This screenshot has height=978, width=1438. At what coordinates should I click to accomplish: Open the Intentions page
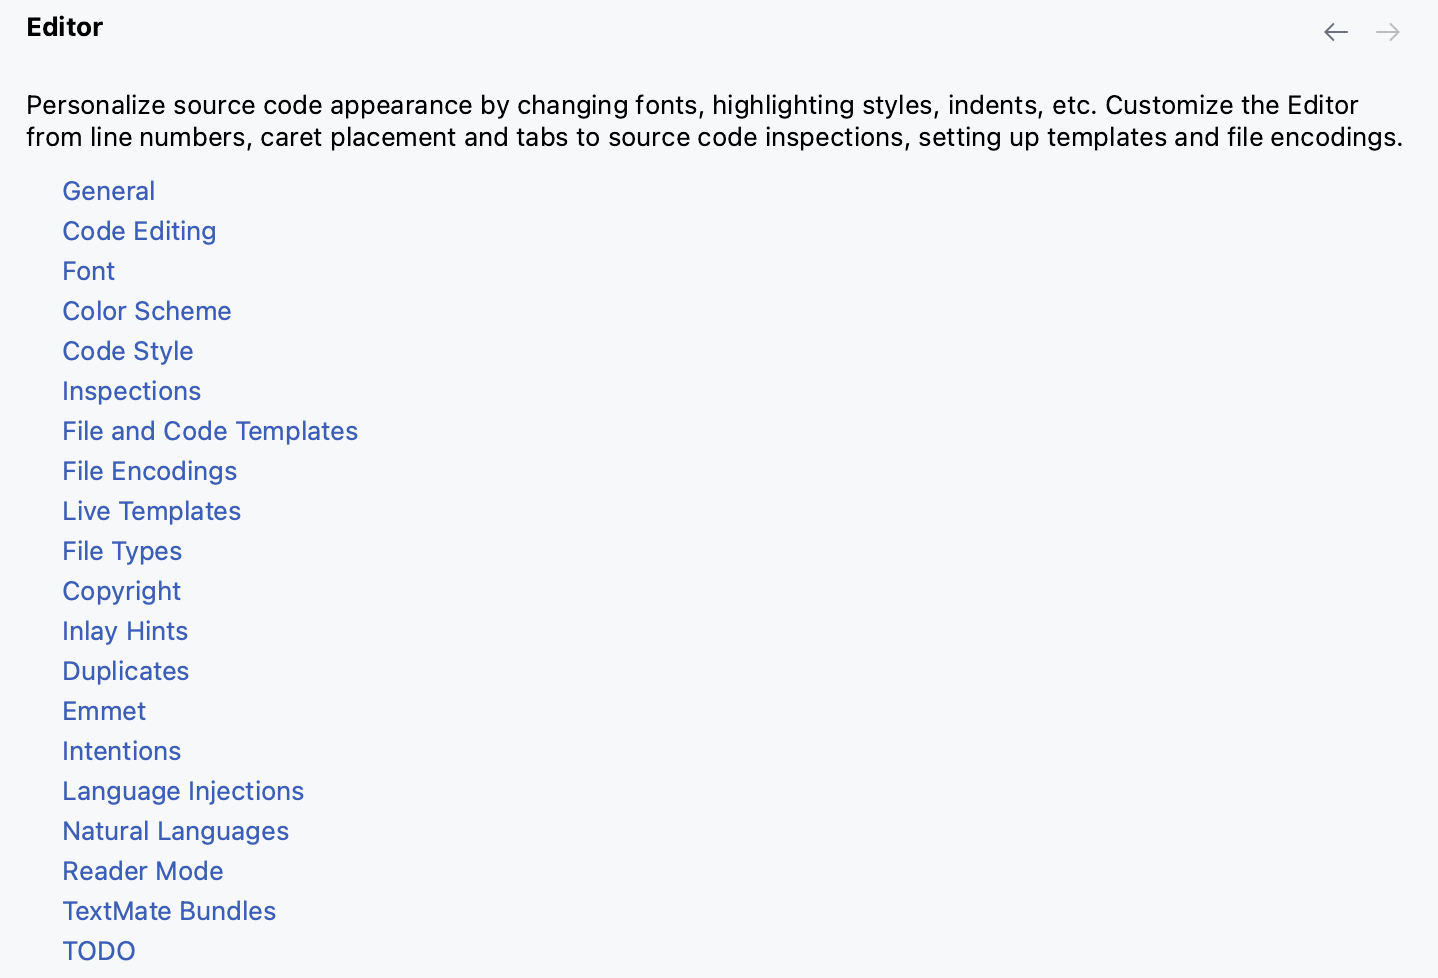121,751
